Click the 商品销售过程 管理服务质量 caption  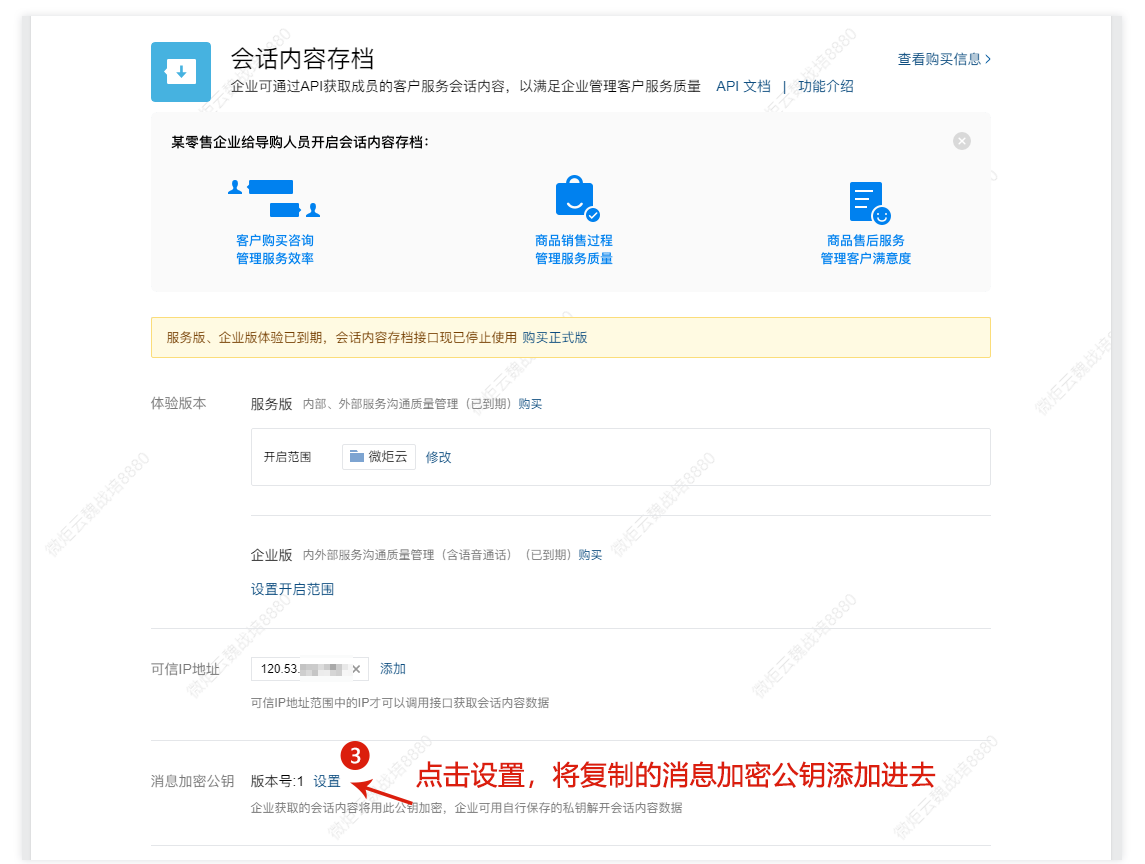point(574,250)
